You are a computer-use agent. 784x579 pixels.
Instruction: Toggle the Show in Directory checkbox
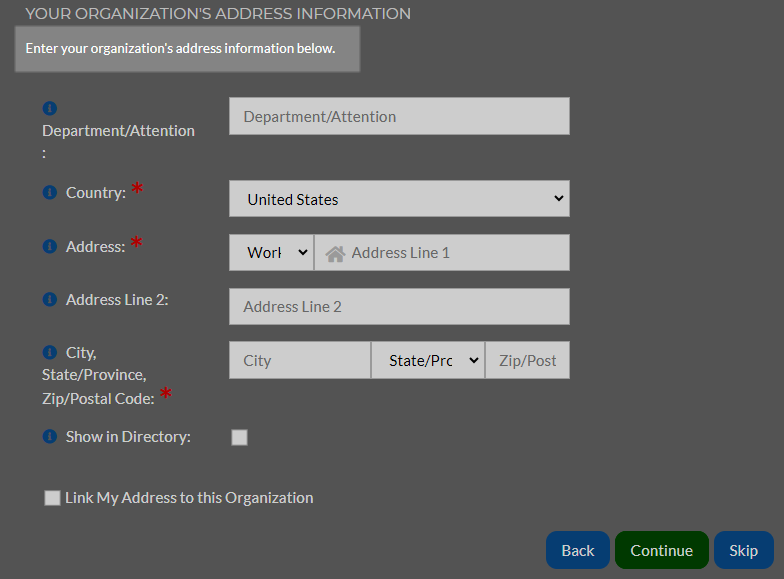[x=240, y=437]
